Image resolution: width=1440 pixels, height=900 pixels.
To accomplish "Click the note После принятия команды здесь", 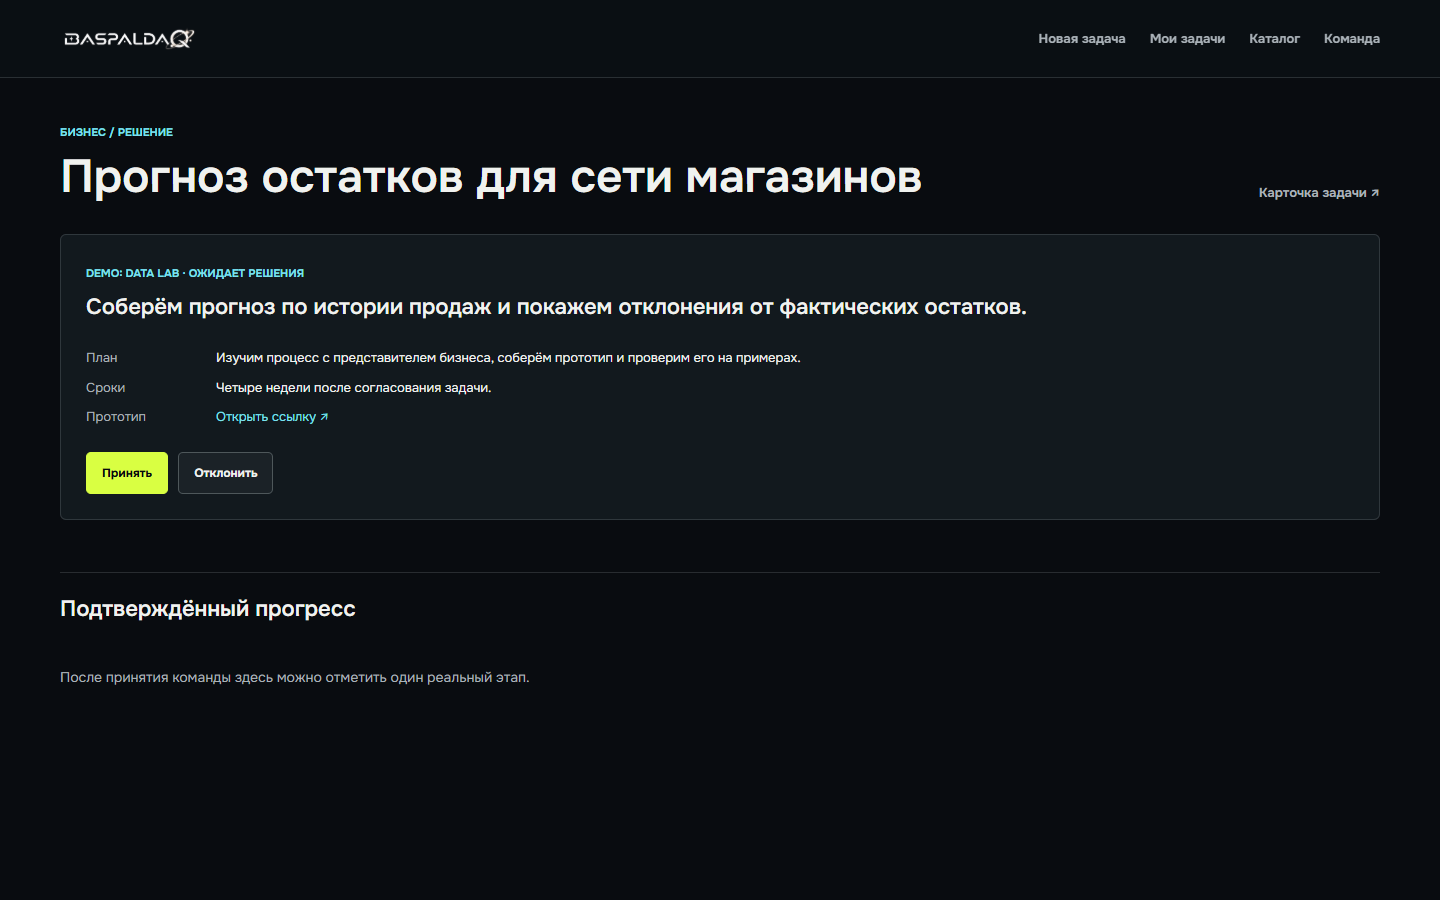I will (x=295, y=678).
